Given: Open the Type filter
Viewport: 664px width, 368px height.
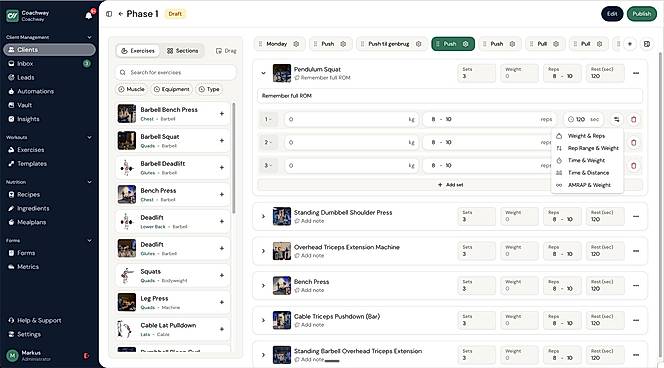Looking at the screenshot, I should (209, 89).
